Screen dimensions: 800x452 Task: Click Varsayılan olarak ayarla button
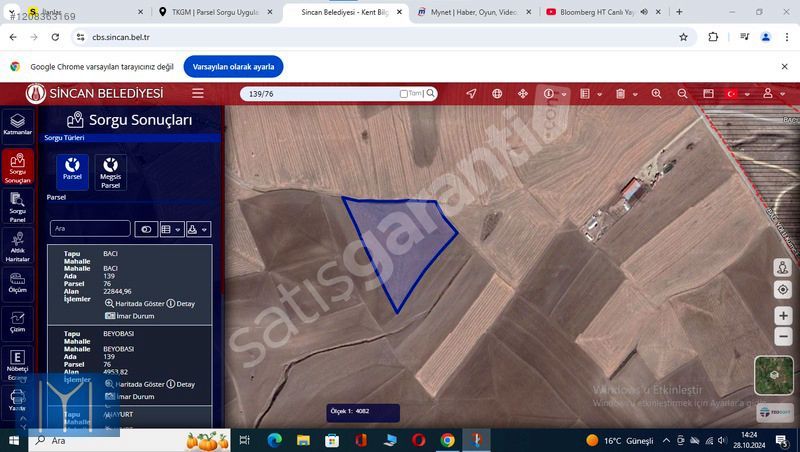point(233,66)
